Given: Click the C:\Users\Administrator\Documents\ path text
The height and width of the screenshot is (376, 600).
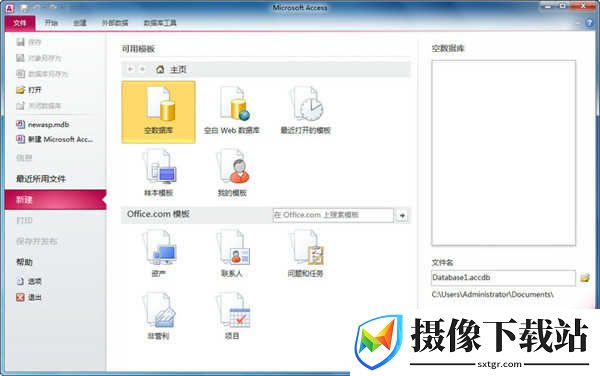Looking at the screenshot, I should [492, 295].
